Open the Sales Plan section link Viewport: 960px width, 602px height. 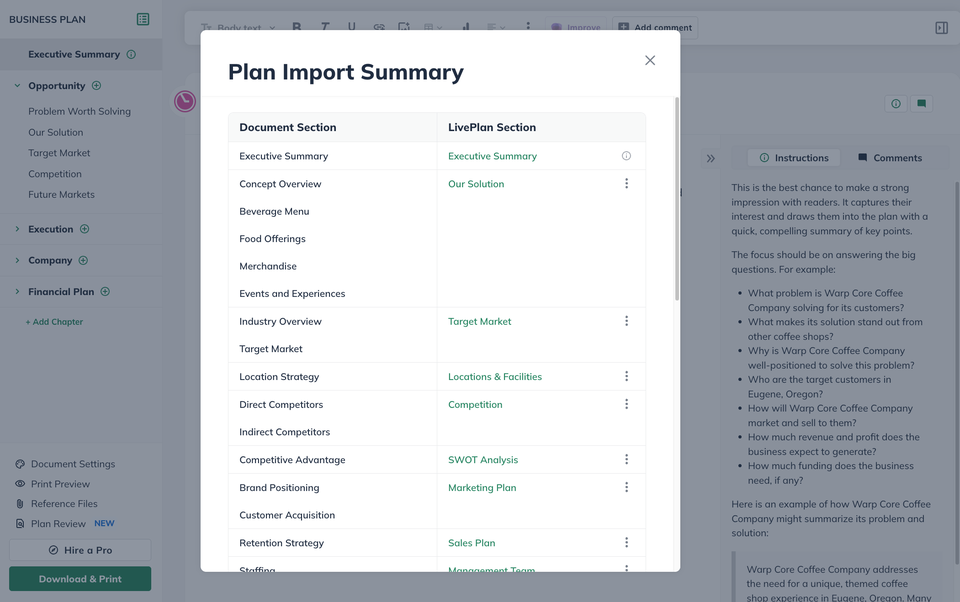click(x=471, y=543)
